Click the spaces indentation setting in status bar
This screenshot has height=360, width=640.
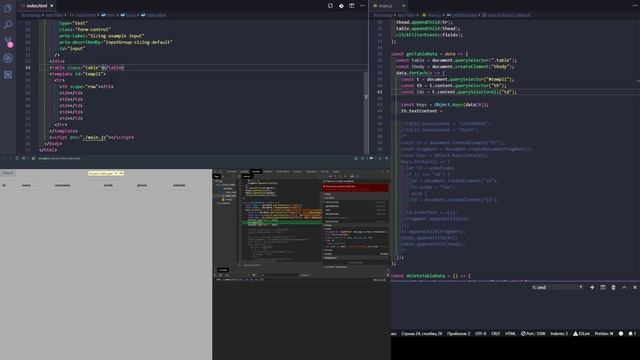(x=458, y=333)
